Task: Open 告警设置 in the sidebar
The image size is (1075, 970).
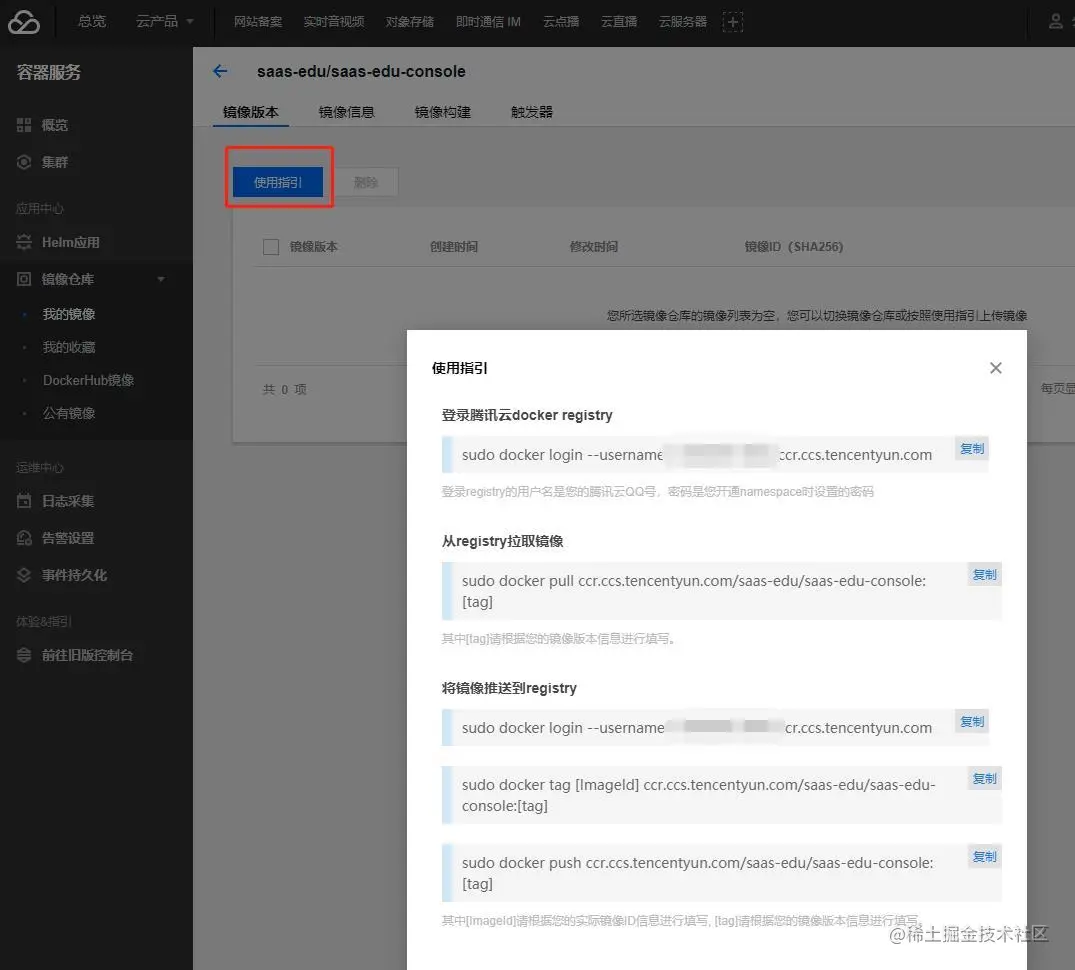Action: [68, 538]
